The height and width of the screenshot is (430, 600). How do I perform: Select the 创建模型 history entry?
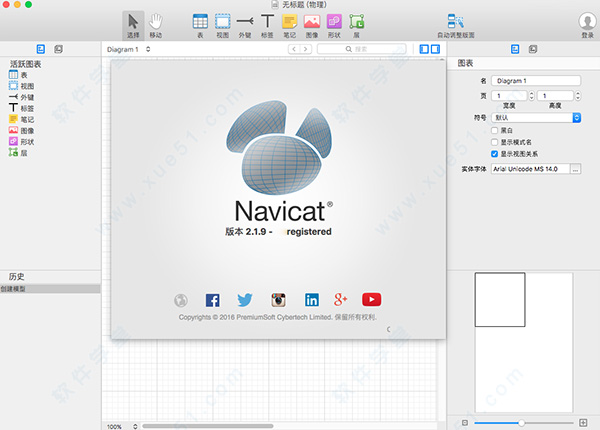50,289
